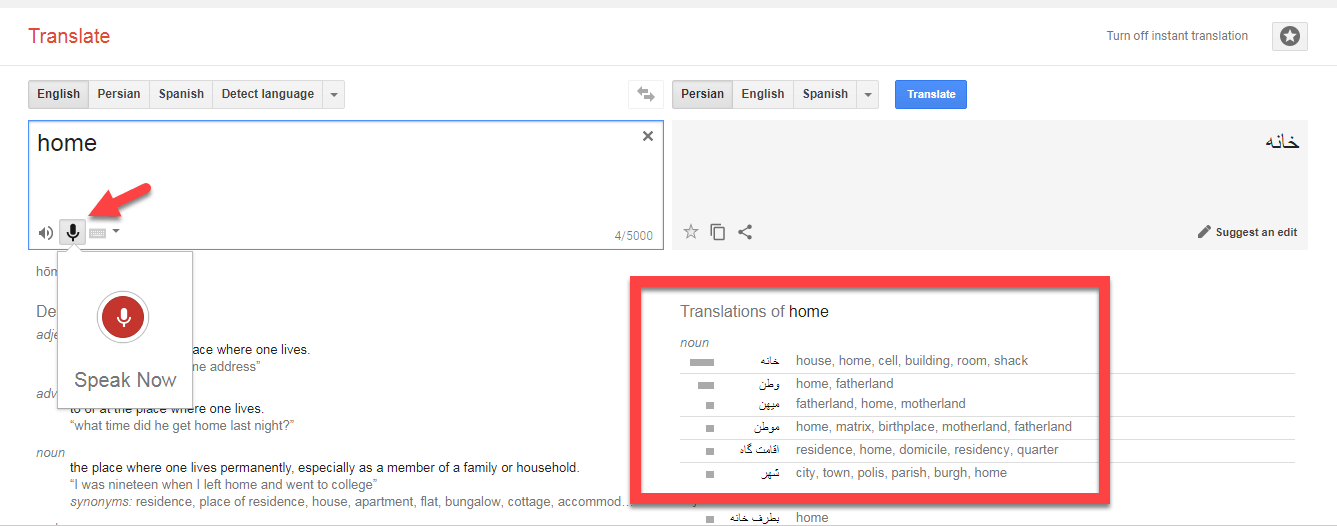1337x526 pixels.
Task: Open the virtual keyboard input tool
Action: (97, 233)
